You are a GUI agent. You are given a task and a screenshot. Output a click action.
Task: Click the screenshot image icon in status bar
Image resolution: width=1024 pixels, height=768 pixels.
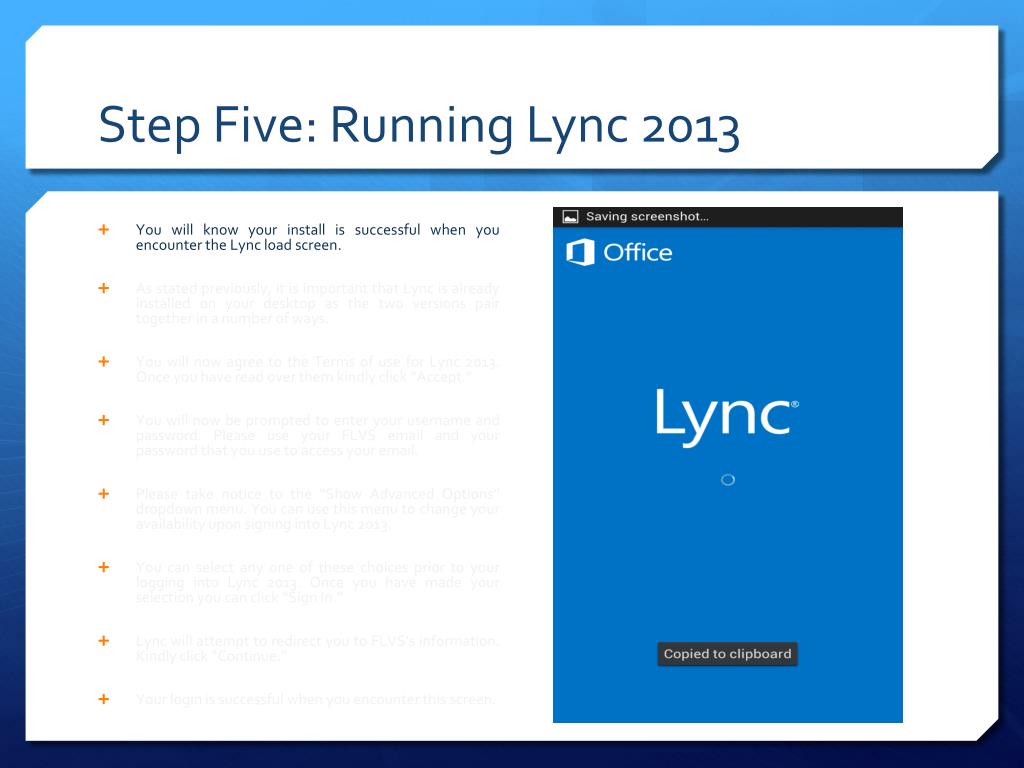click(x=570, y=217)
